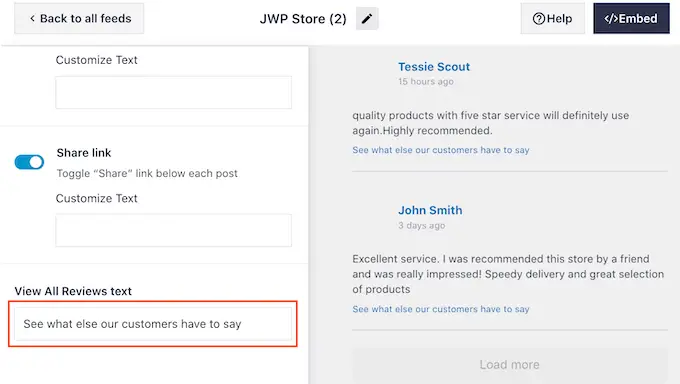Viewport: 680px width, 384px height.
Task: Click the Embed button
Action: pos(631,18)
